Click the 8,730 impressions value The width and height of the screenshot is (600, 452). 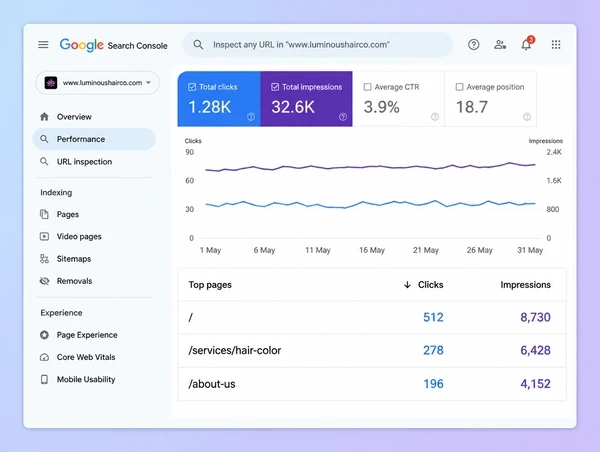[535, 317]
